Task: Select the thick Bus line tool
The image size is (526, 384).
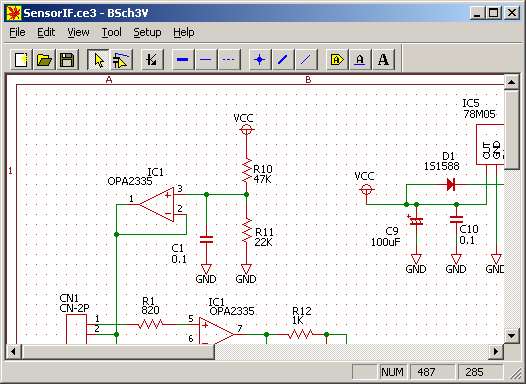Action: (183, 60)
